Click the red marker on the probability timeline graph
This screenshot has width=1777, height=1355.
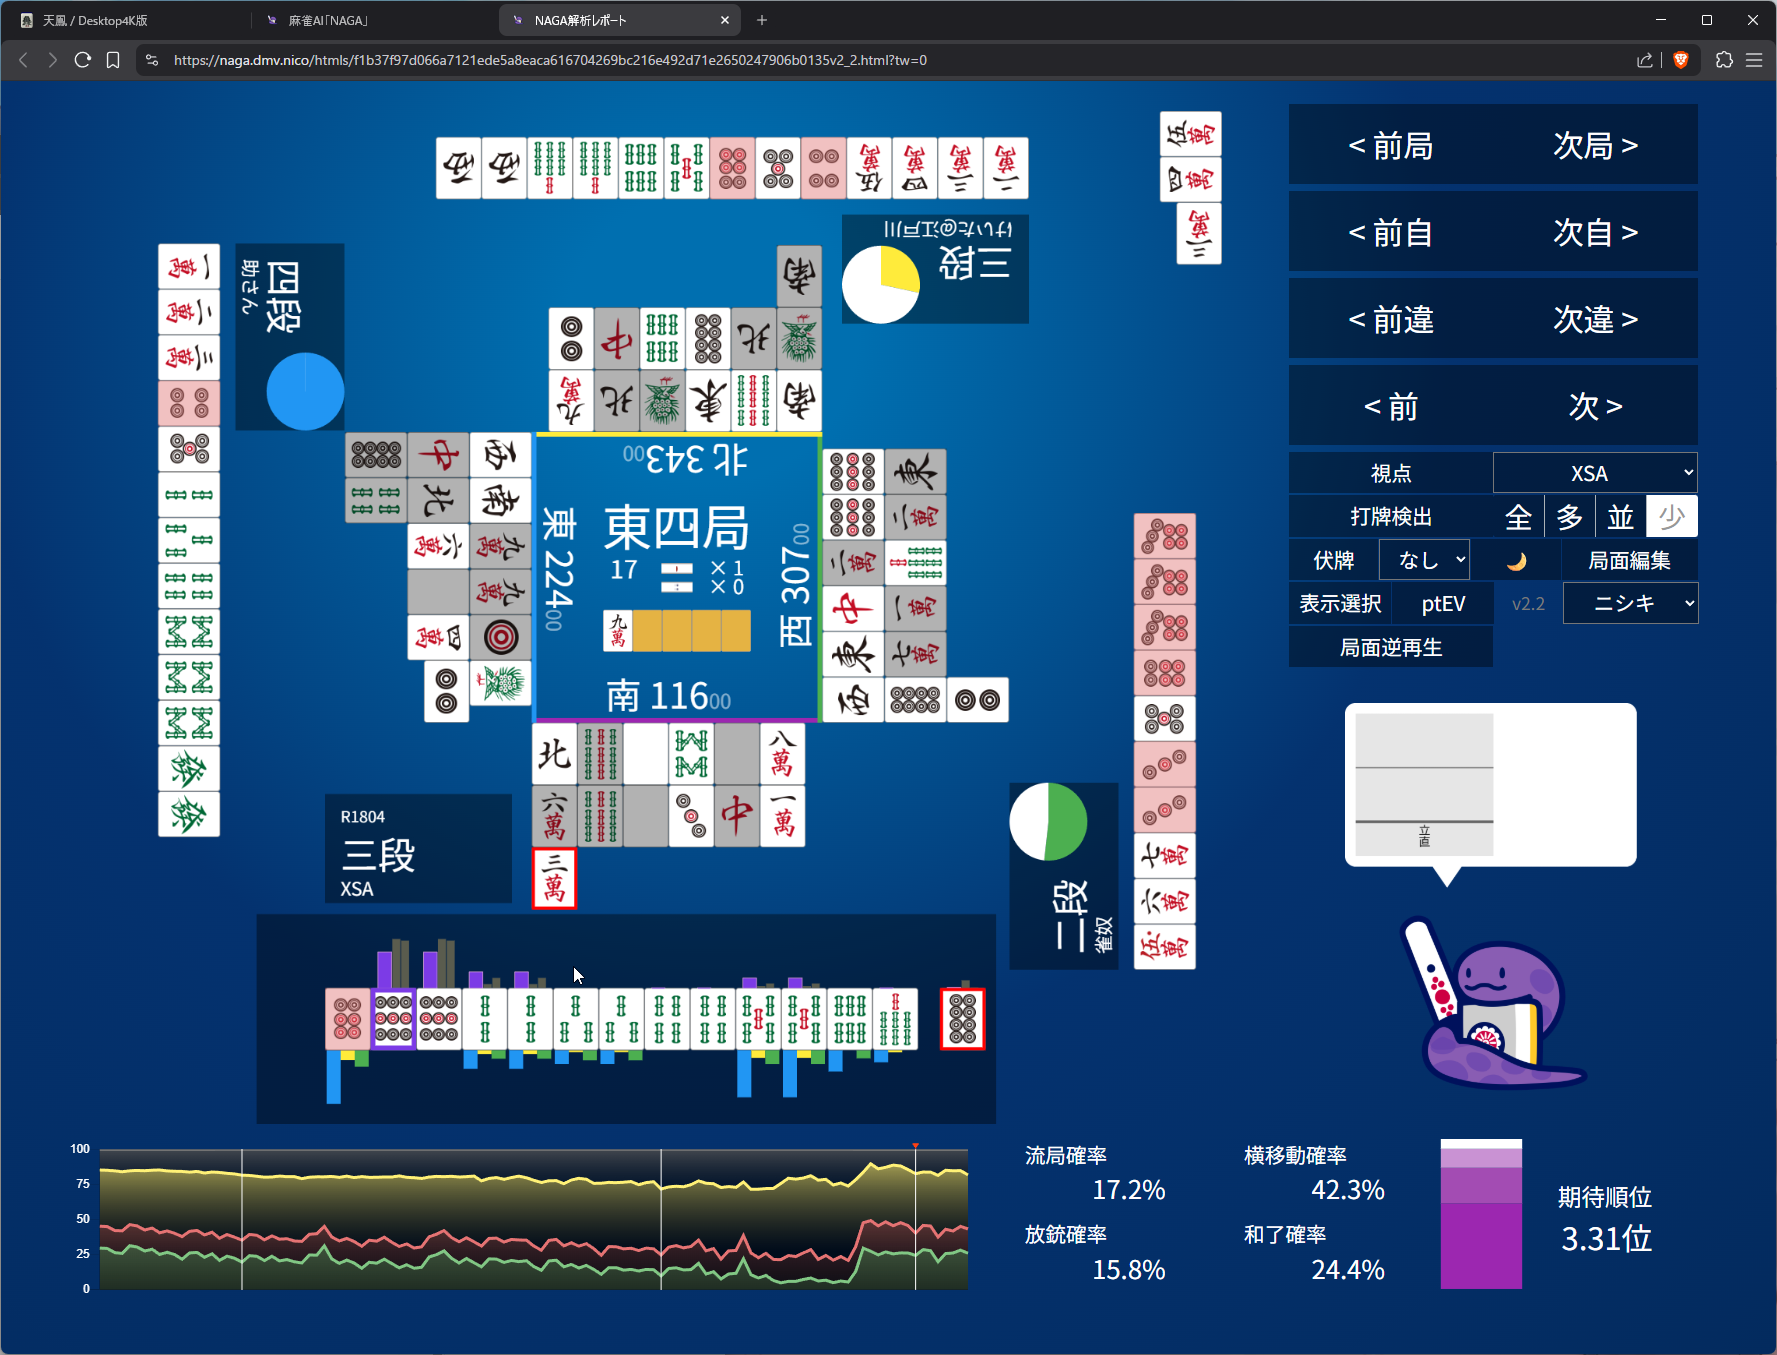coord(915,1146)
